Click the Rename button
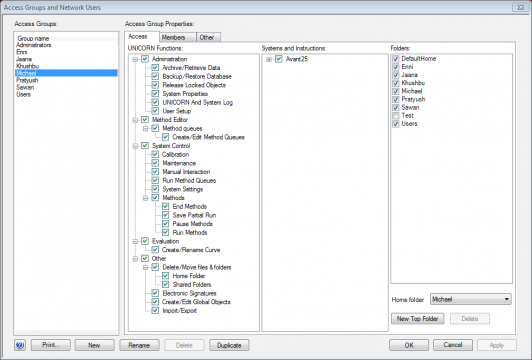532x360 pixels. coord(139,345)
